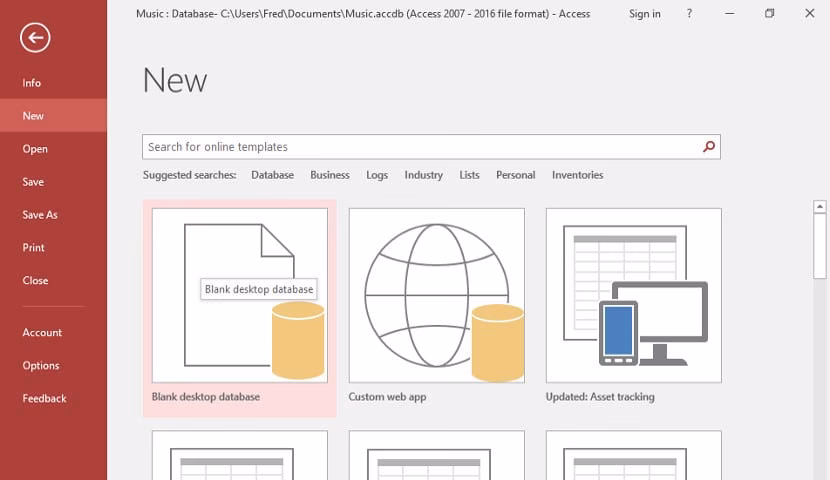Click the template list scrollbar thumb
Screen dimensions: 830x480
[820, 246]
